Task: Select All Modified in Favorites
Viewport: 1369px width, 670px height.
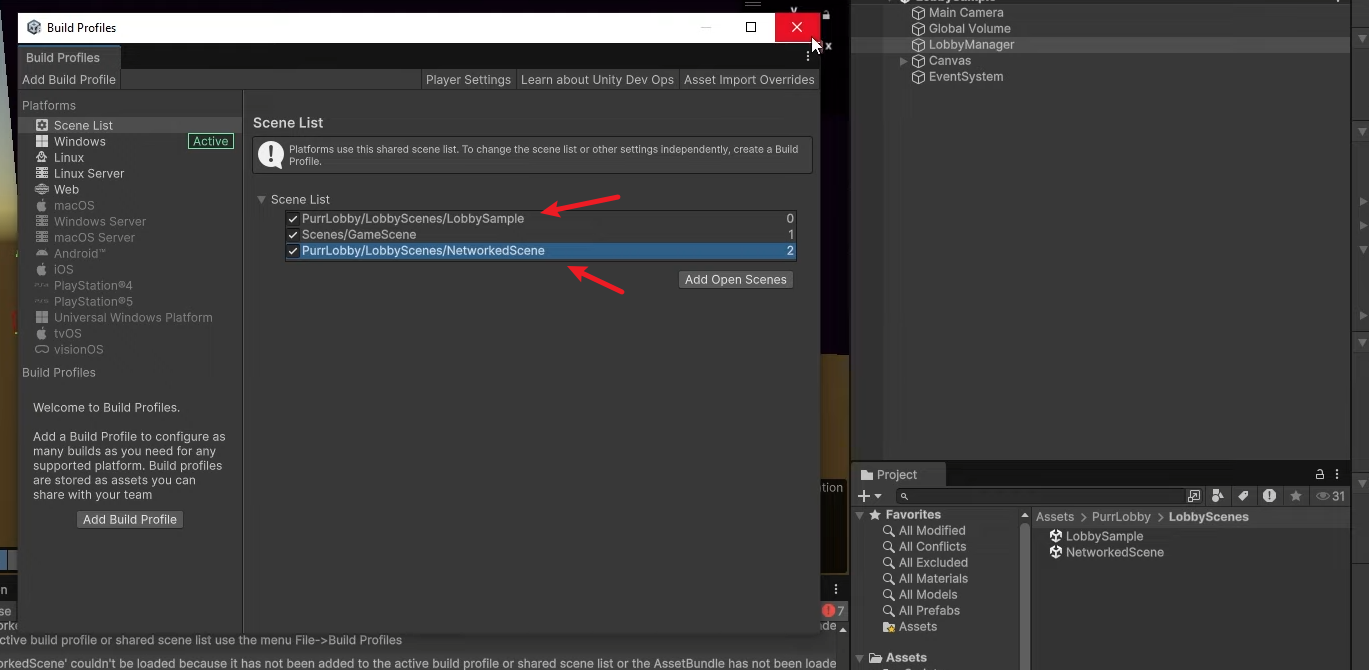Action: tap(932, 531)
